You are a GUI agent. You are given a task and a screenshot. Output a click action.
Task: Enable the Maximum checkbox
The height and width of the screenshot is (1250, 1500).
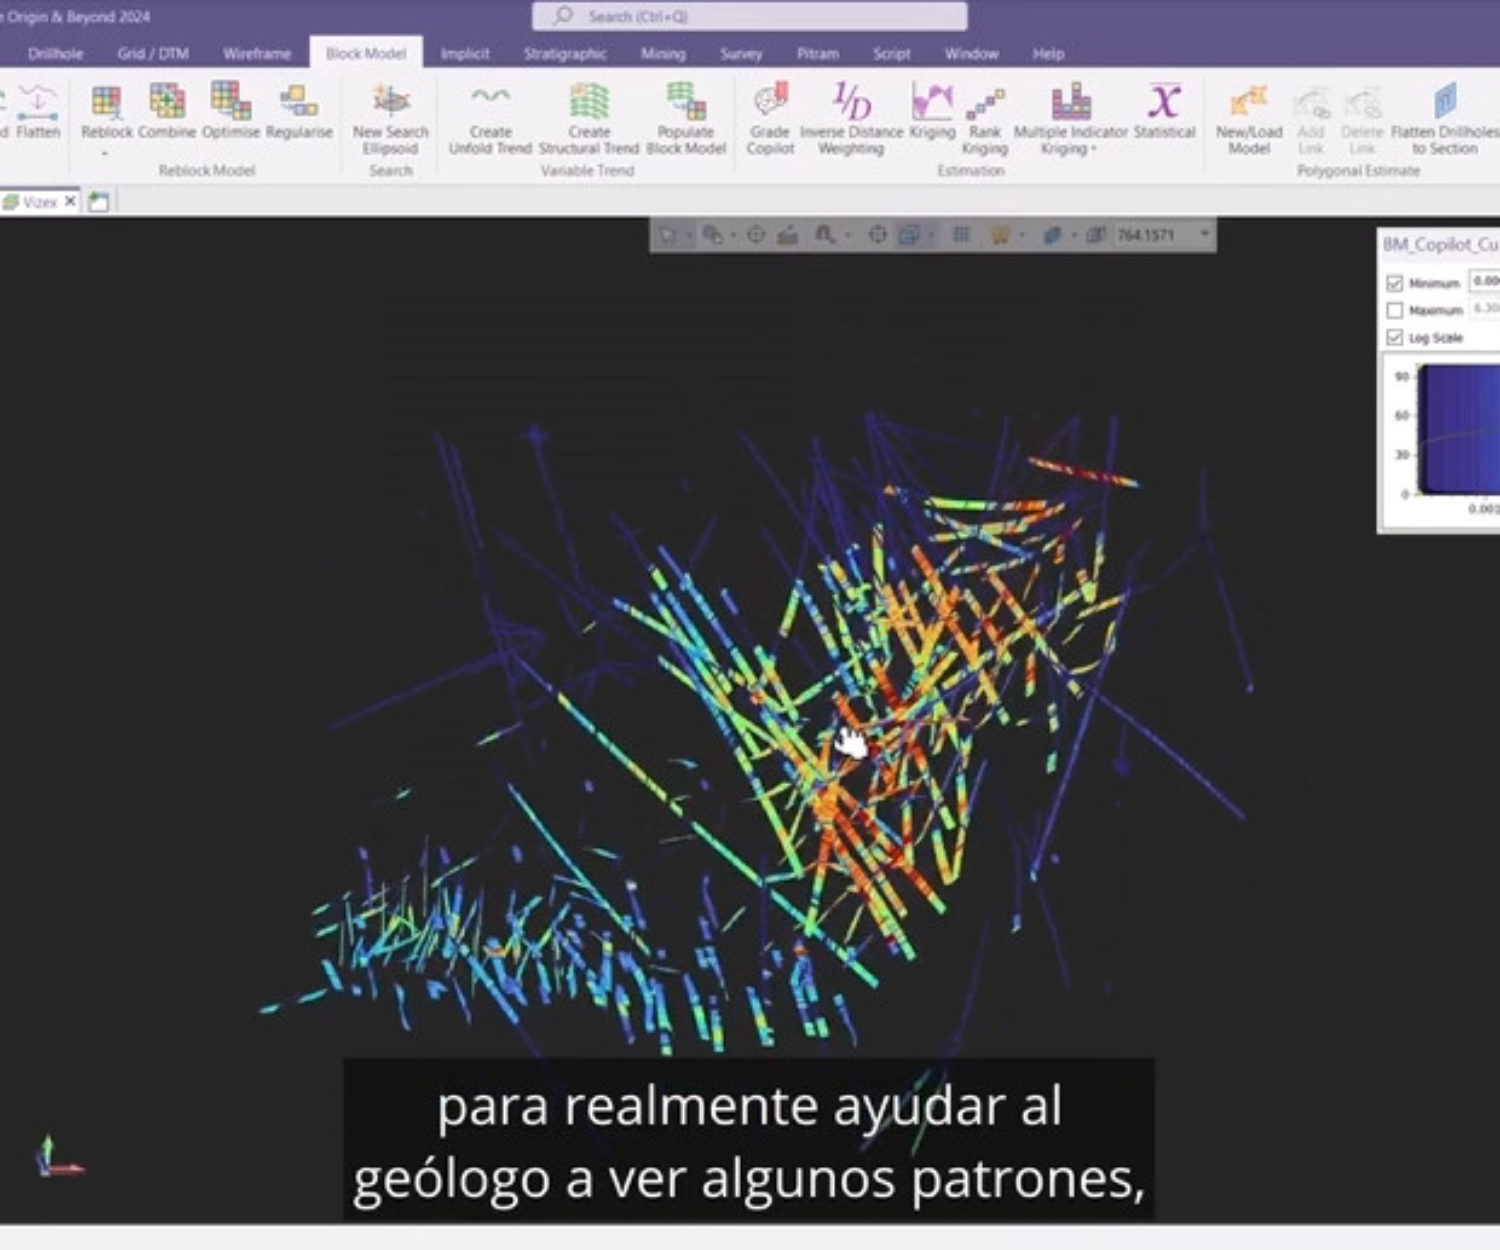(1395, 311)
